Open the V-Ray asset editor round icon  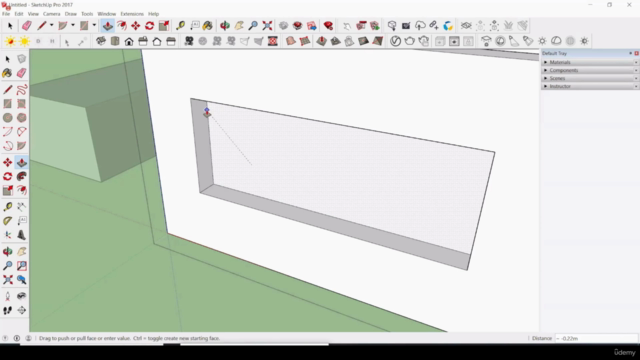tap(395, 41)
